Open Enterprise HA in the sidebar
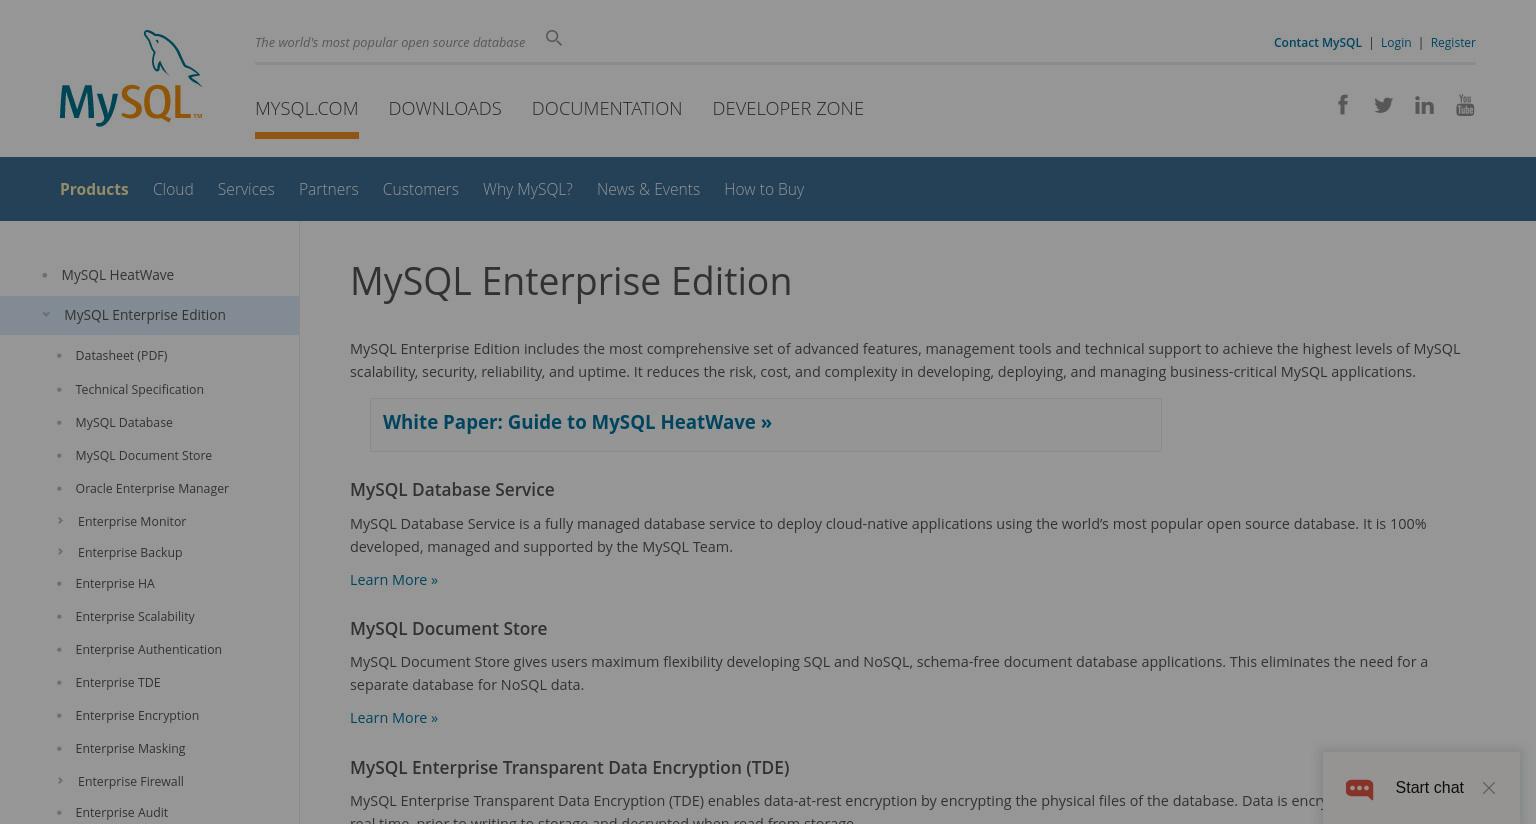This screenshot has height=824, width=1536. coord(115,584)
